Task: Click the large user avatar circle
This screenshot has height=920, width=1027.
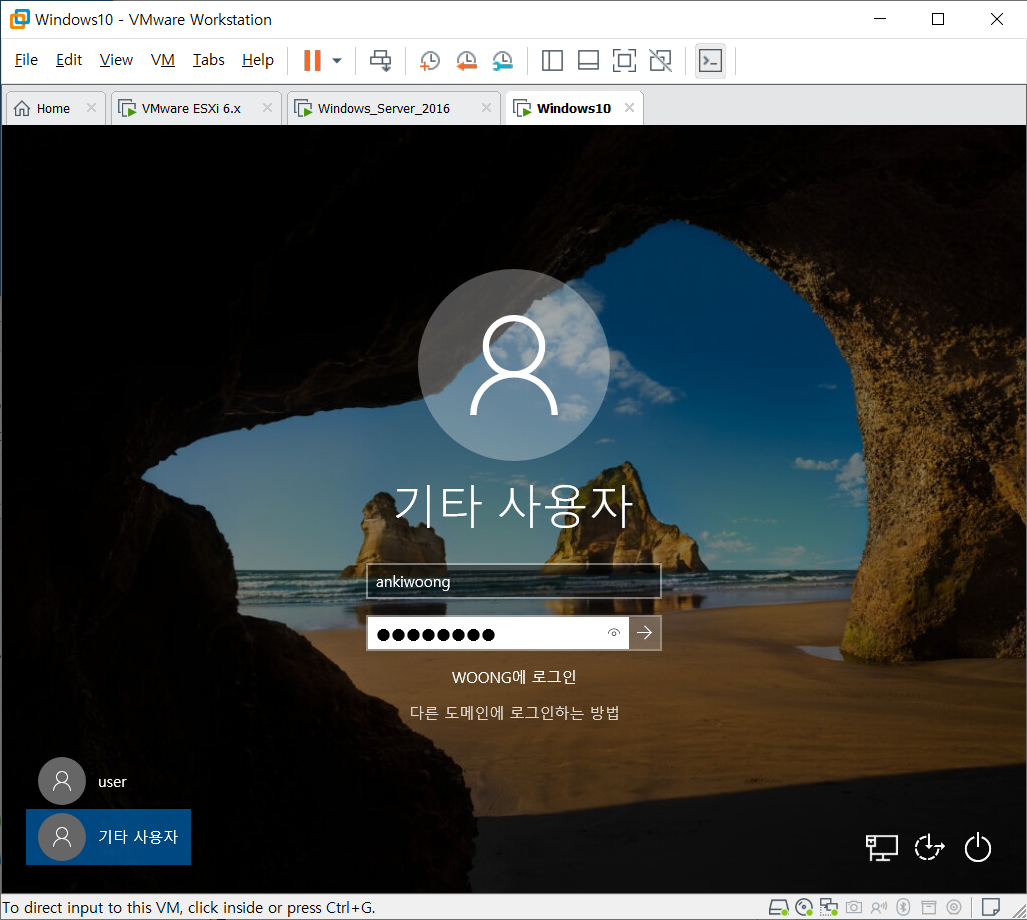Action: (514, 365)
